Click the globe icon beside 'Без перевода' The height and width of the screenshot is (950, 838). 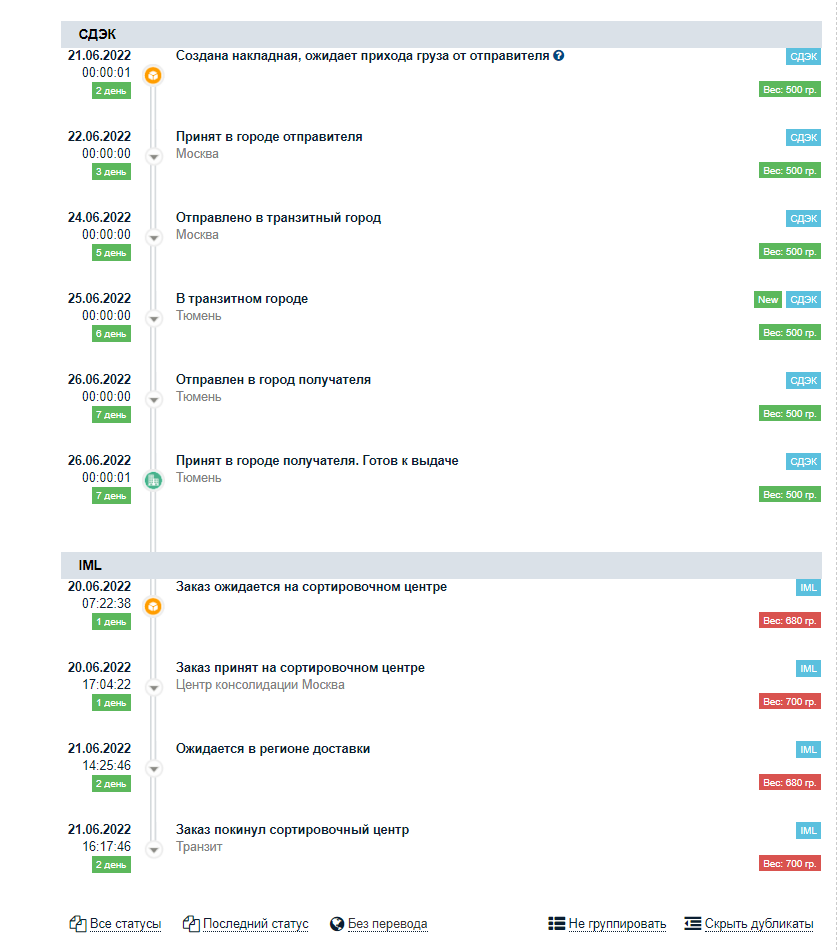pyautogui.click(x=337, y=924)
